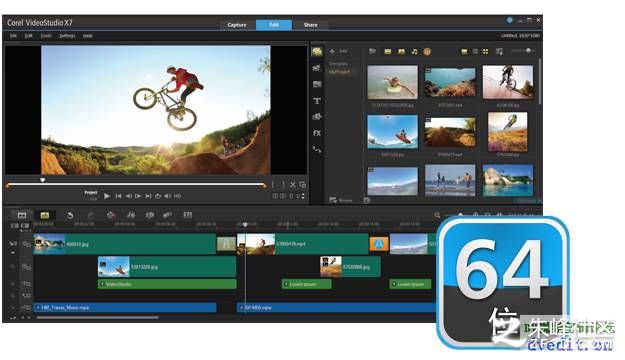
Task: Switch to Storyboard View icon
Action: (22, 215)
